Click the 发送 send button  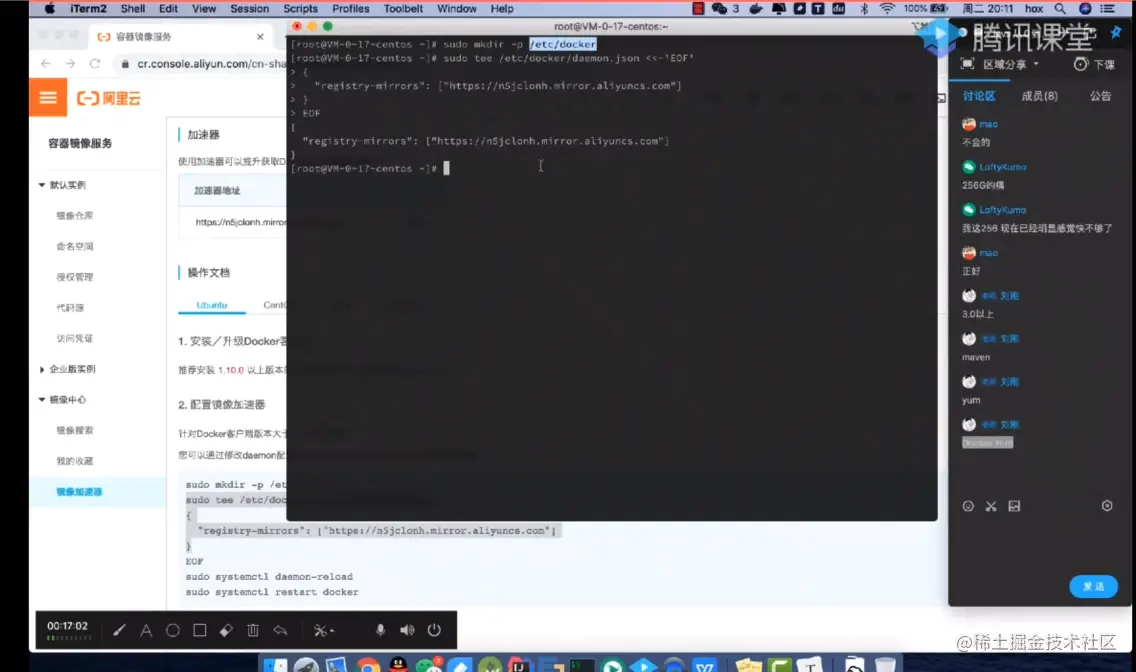1093,587
